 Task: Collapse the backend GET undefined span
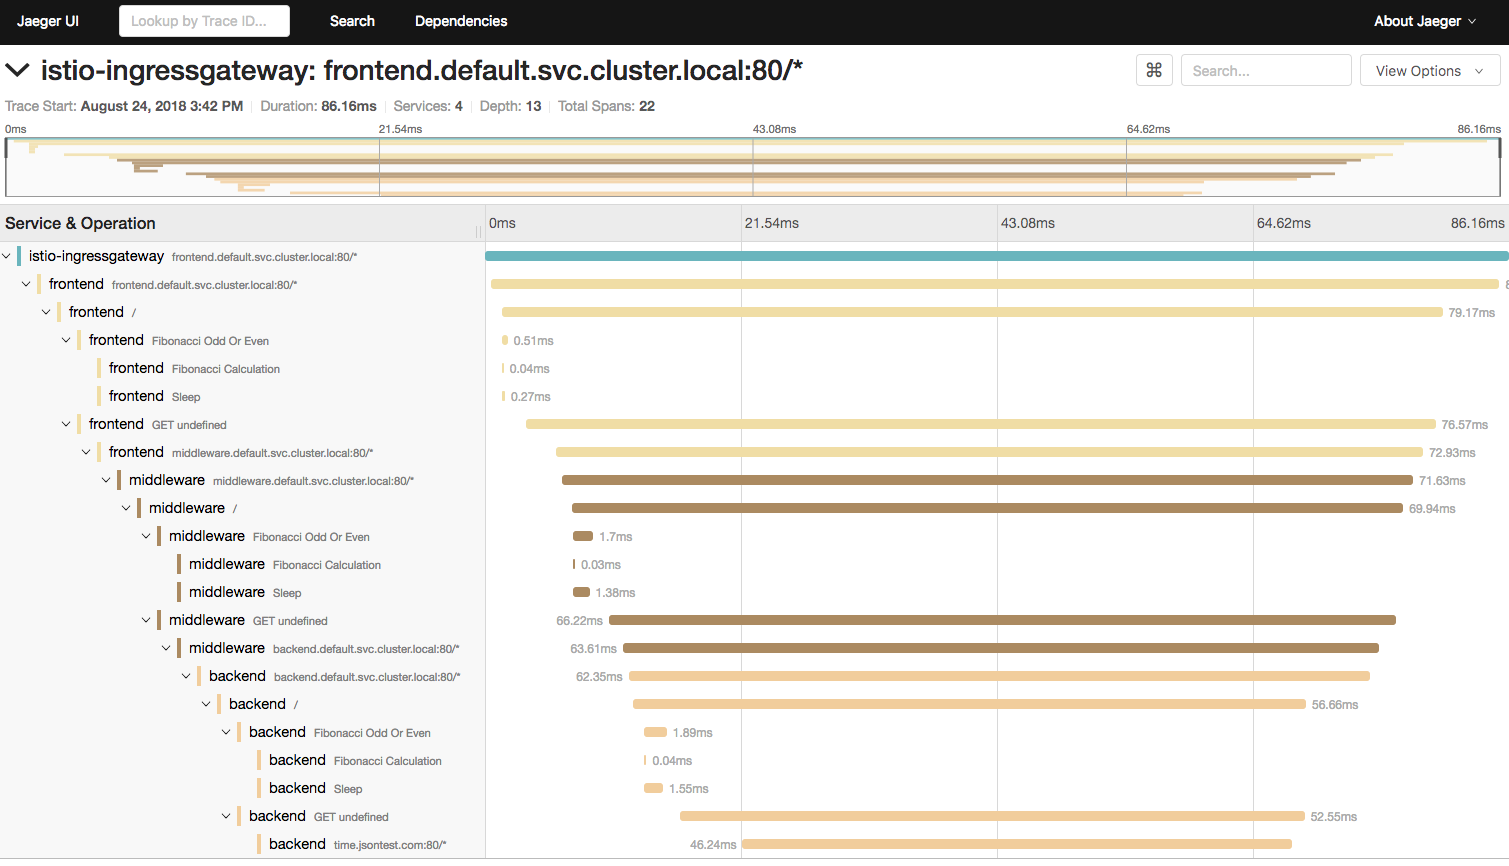[x=227, y=816]
